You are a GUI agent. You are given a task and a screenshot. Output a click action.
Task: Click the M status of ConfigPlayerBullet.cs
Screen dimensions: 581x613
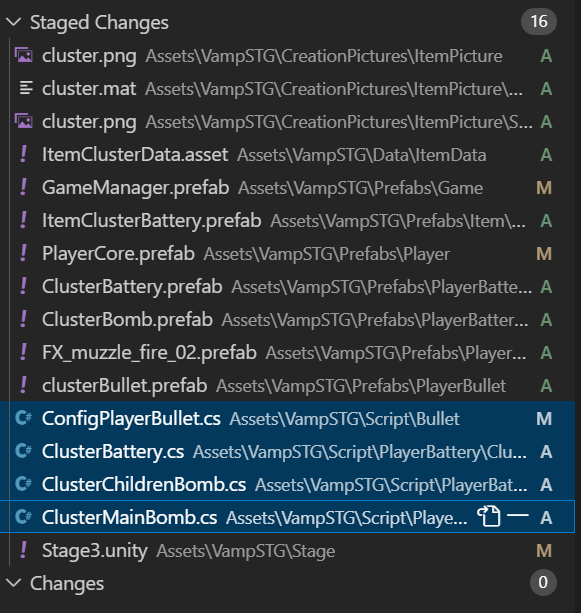click(x=544, y=419)
